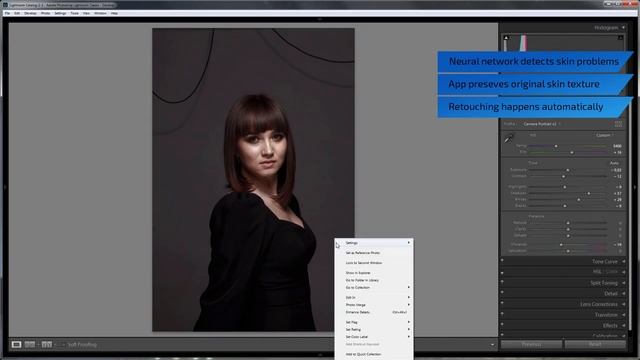Open the Set Flag submenu
This screenshot has height=360, width=640.
374,322
